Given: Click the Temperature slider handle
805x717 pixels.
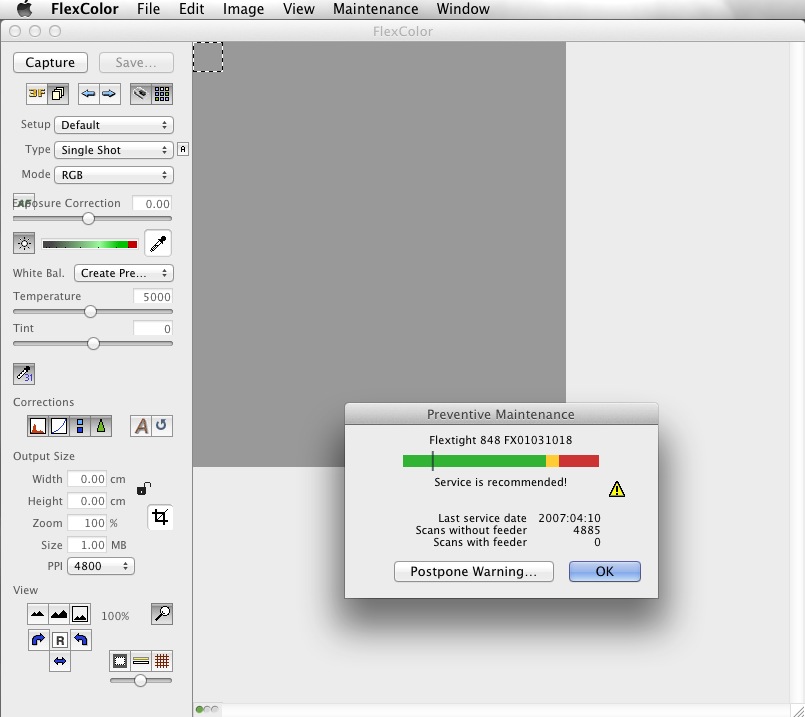Looking at the screenshot, I should [90, 312].
